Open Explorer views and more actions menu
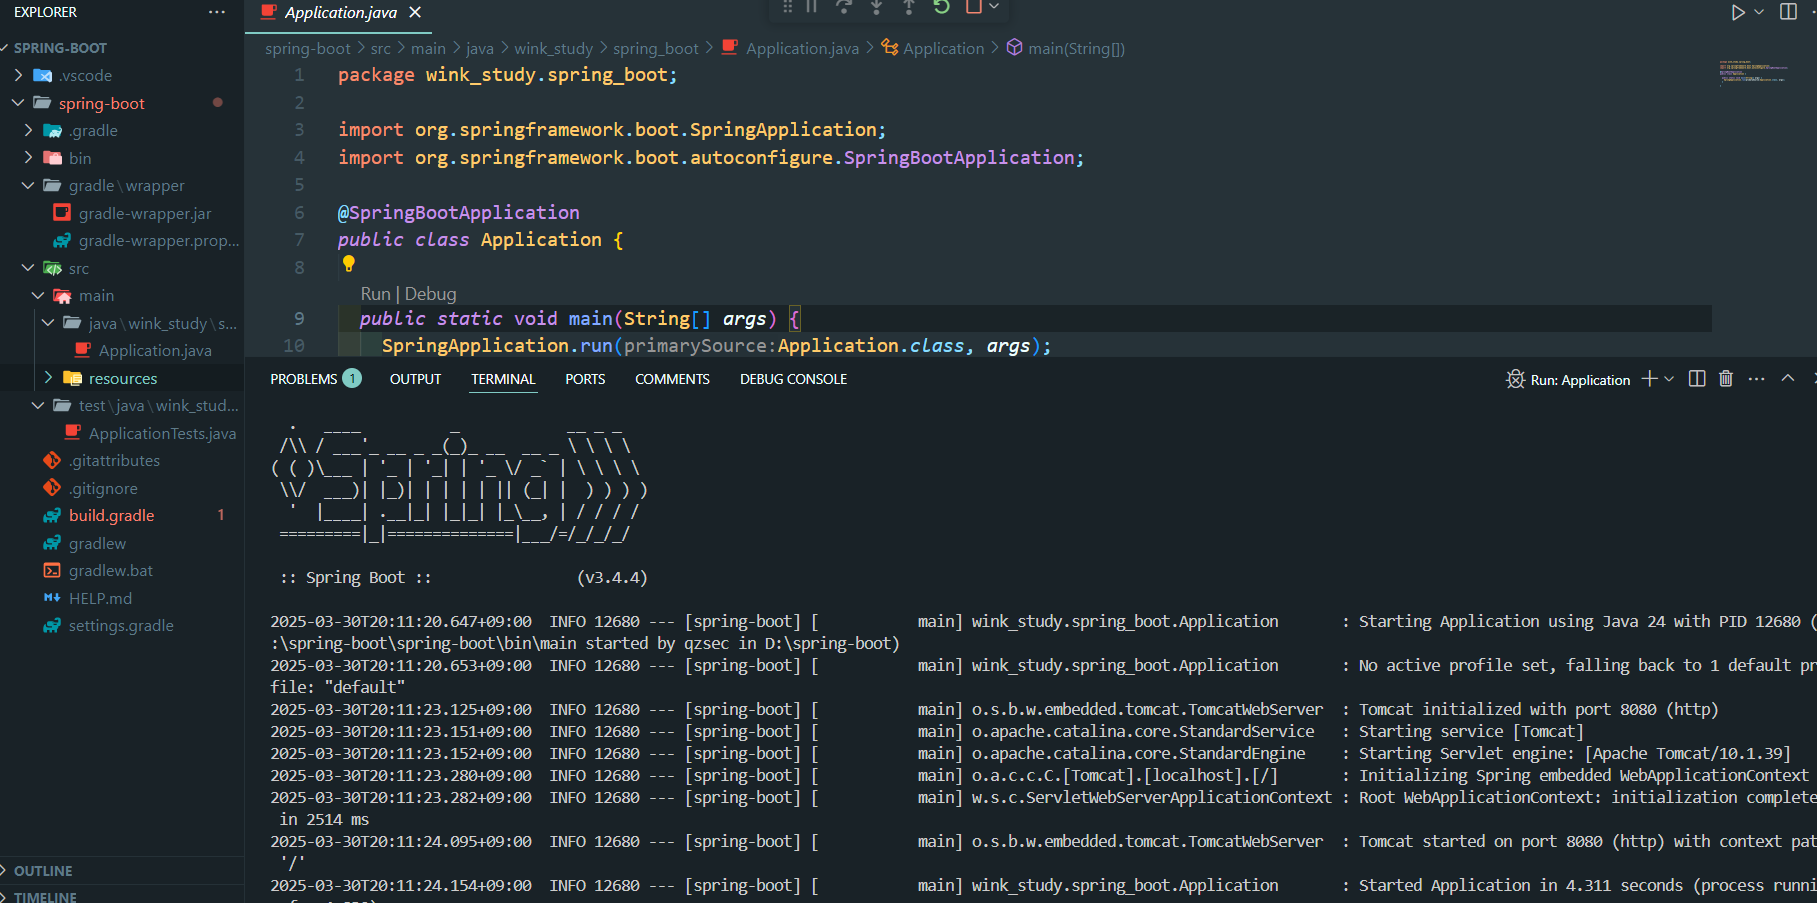 pyautogui.click(x=217, y=12)
